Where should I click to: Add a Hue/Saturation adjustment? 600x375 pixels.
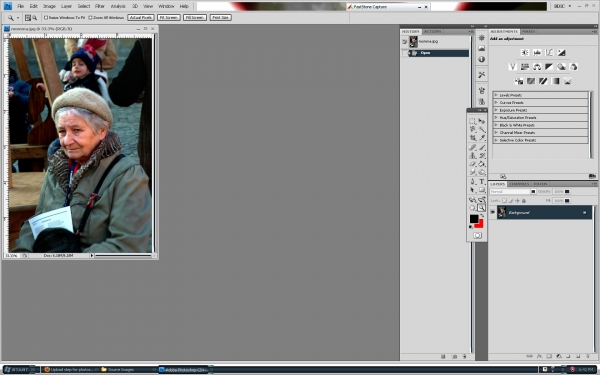[525, 67]
